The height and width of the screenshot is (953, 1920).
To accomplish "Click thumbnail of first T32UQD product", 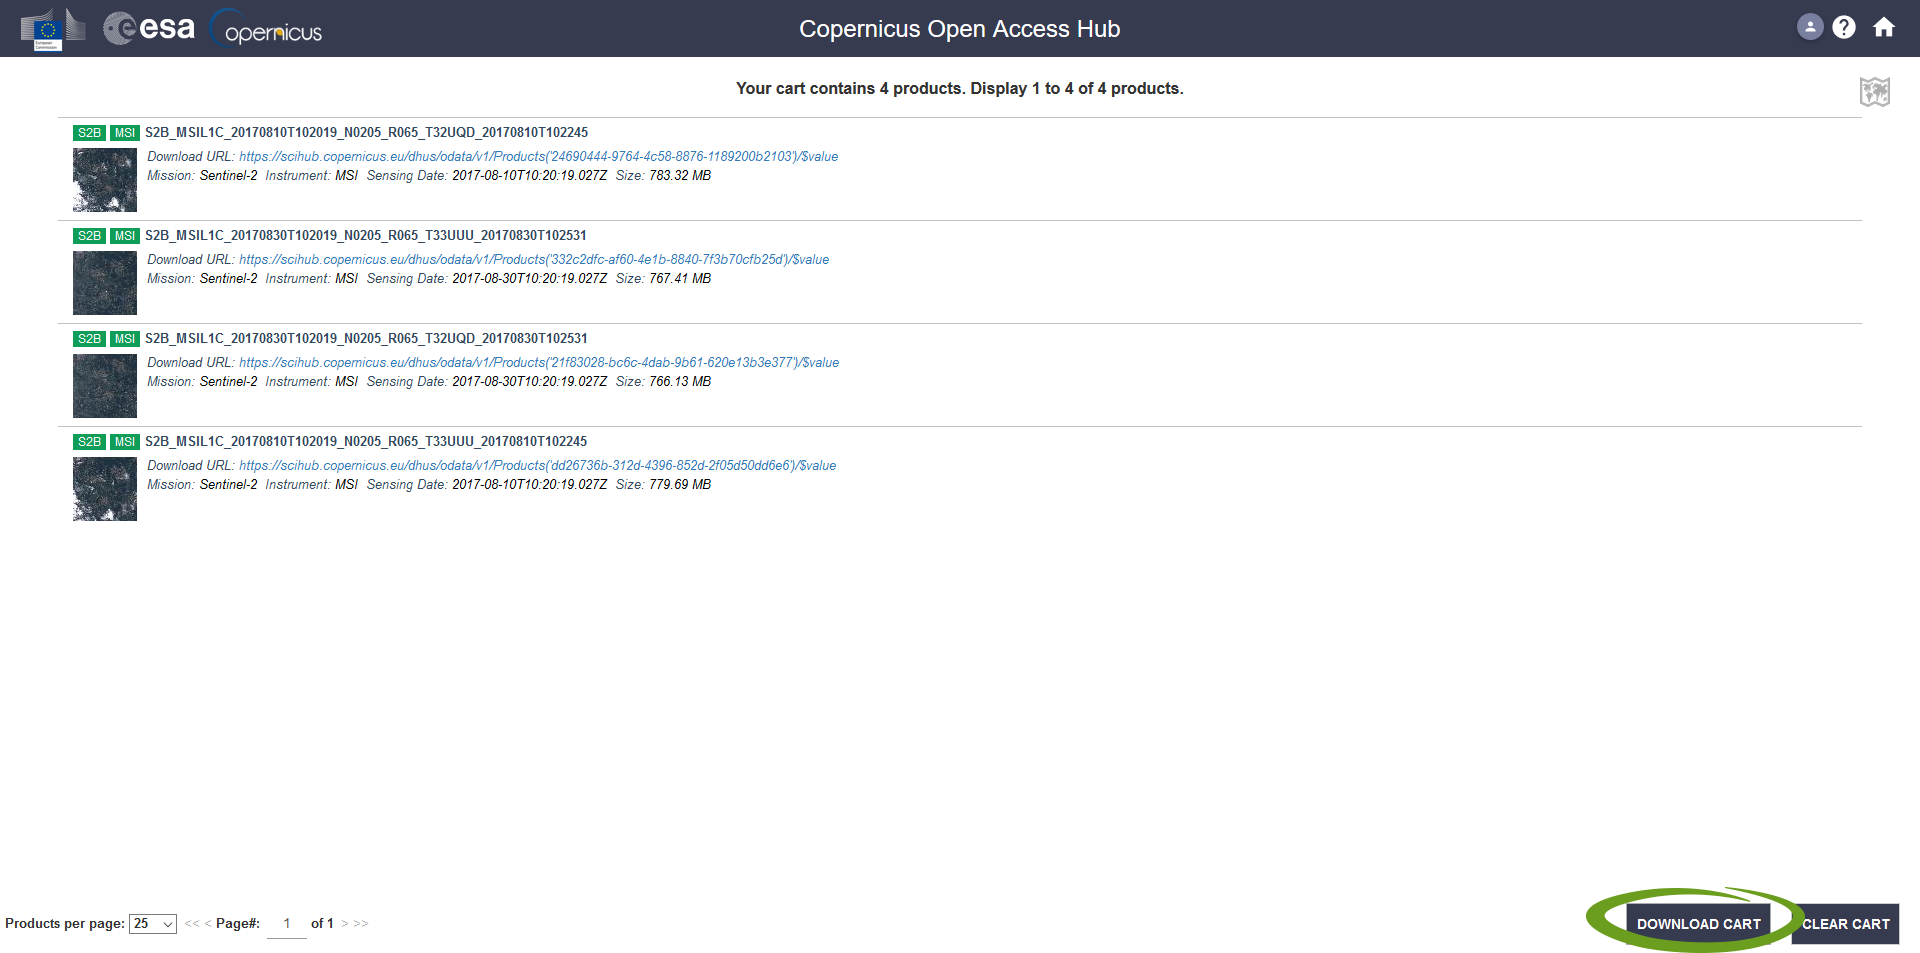I will click(105, 180).
